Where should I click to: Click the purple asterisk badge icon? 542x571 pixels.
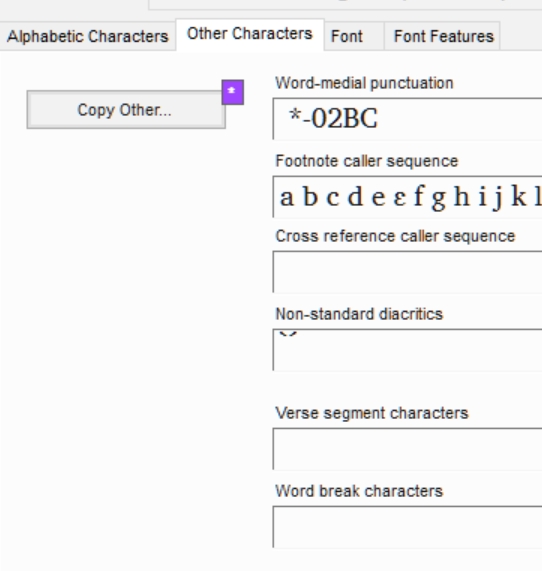coord(233,92)
